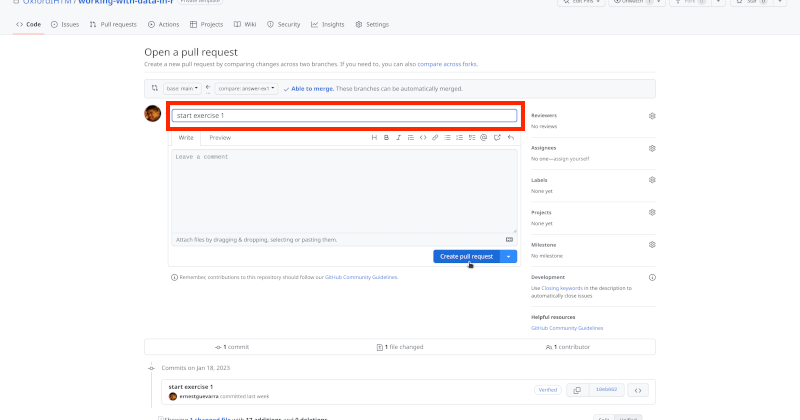Insert a code snippet via toolbar
The height and width of the screenshot is (420, 800).
coord(422,137)
